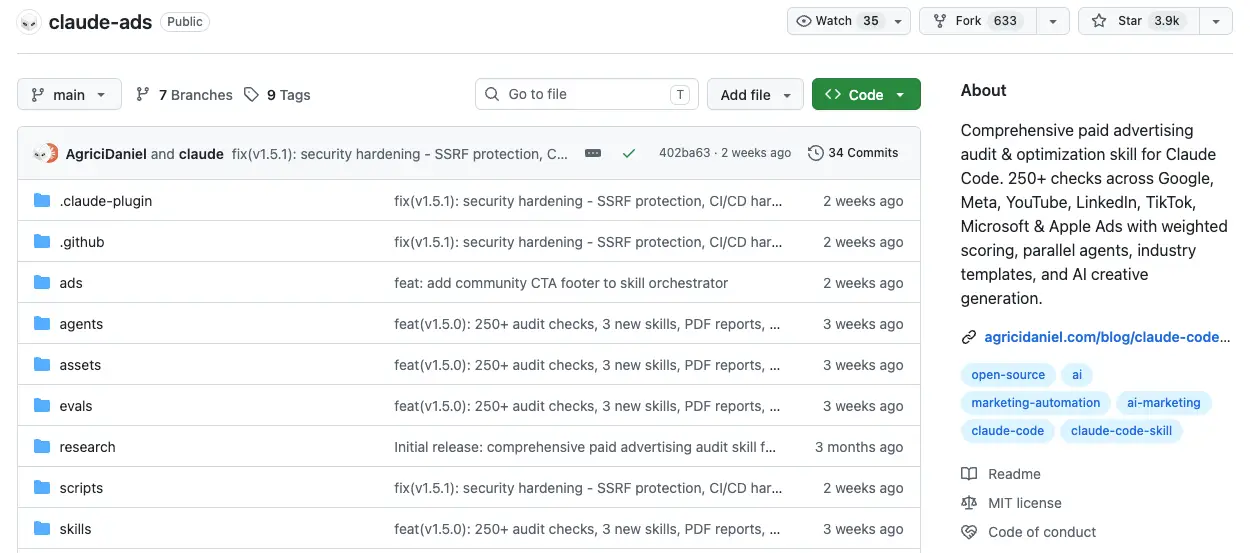Open the research folder name
Viewport: 1250px width, 553px height.
click(87, 447)
